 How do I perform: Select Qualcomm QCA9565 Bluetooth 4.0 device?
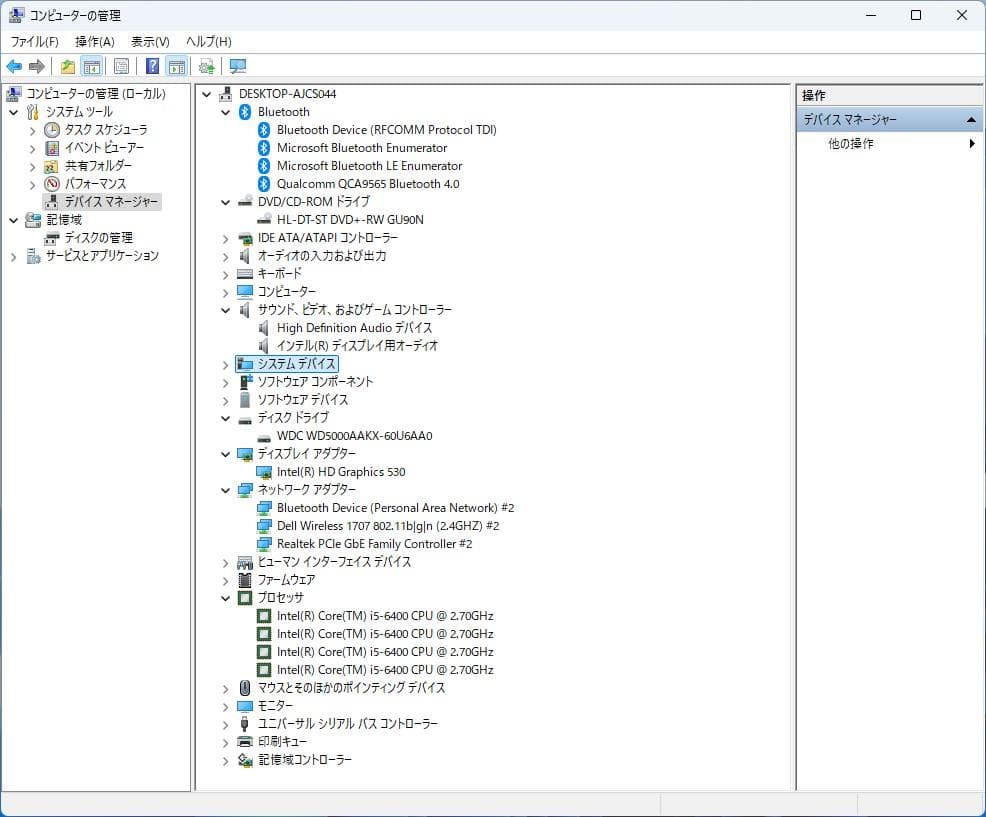tap(366, 183)
